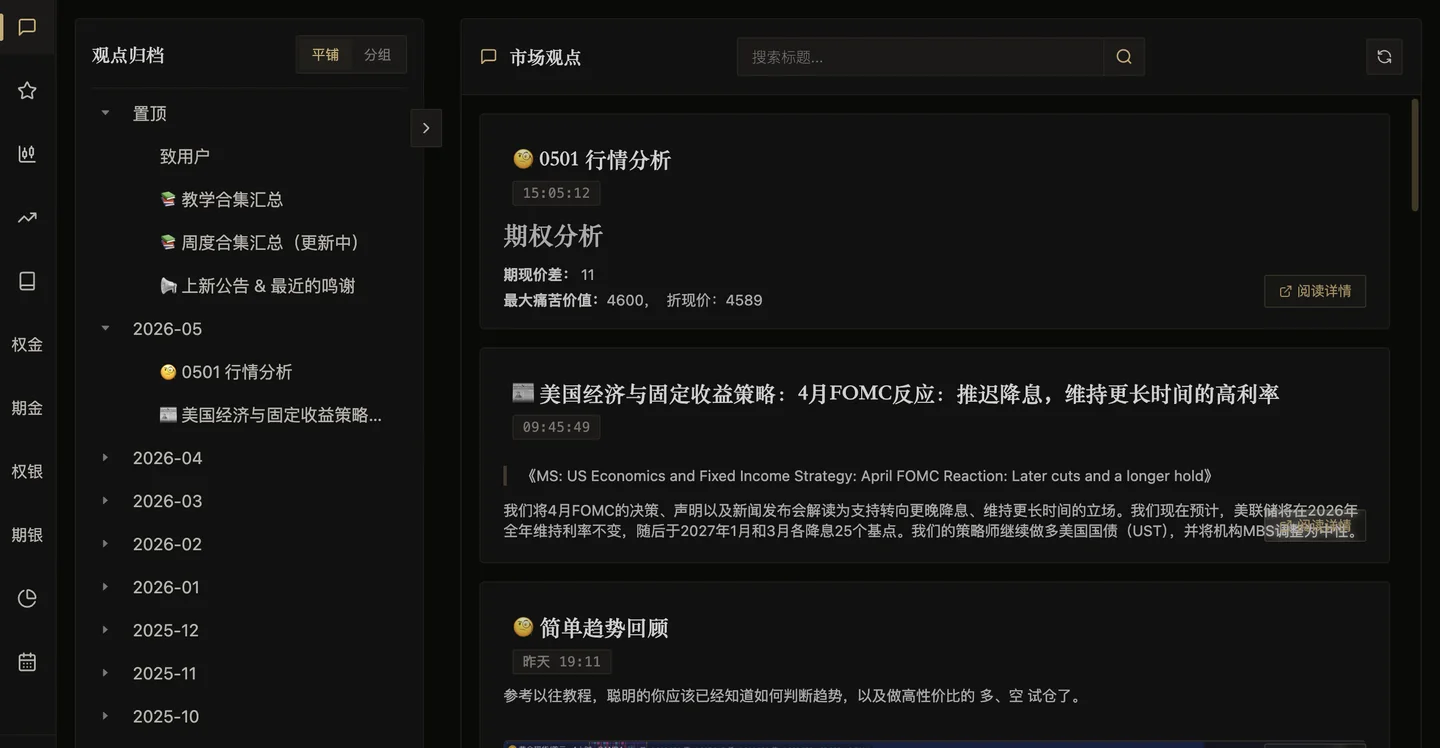Switch to 平铺 view
The height and width of the screenshot is (748, 1440).
(325, 55)
